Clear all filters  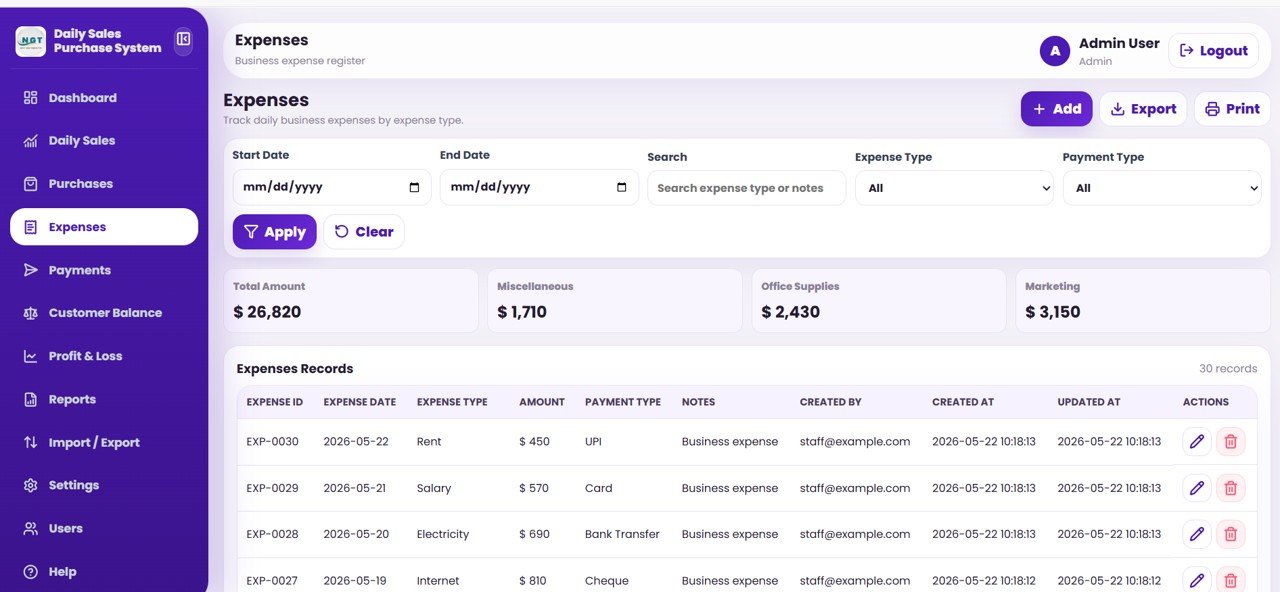[x=364, y=232]
